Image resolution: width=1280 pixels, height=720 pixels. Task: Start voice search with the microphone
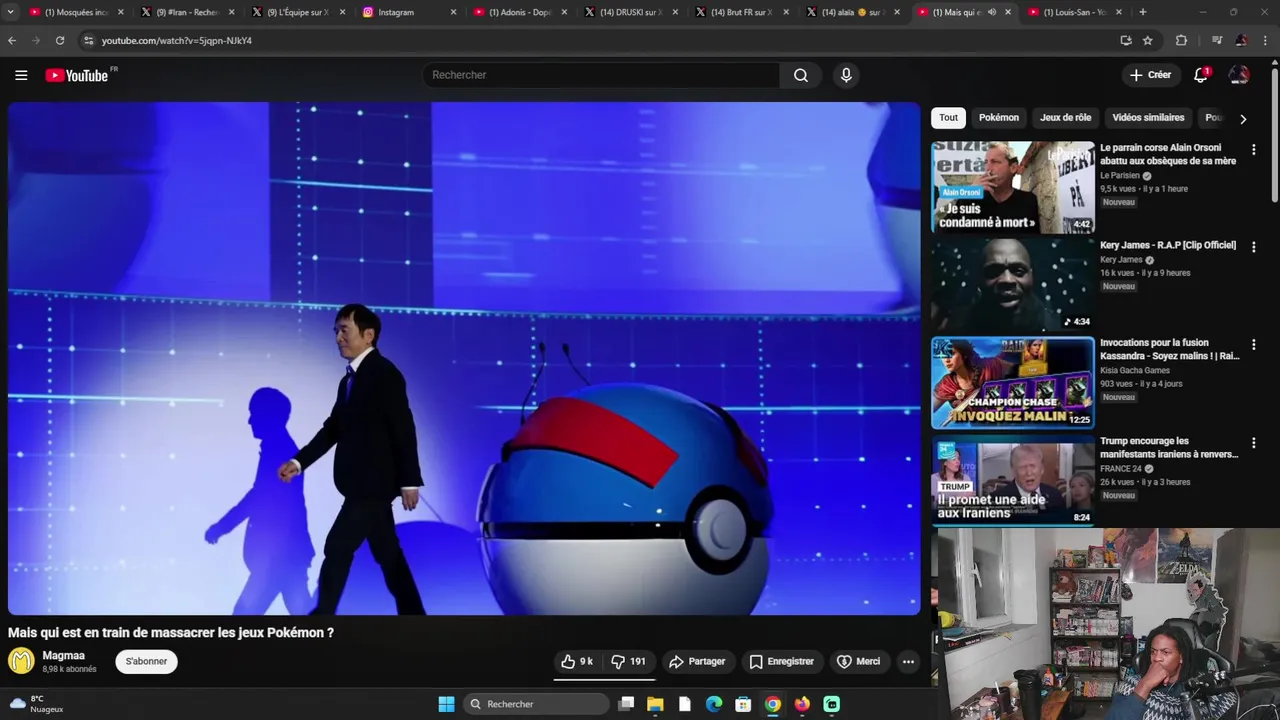pos(846,75)
